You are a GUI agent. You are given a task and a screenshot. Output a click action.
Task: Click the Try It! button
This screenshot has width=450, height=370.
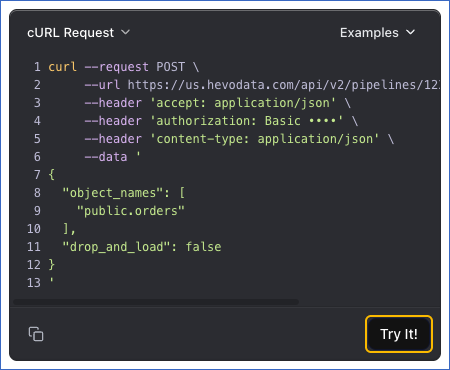[399, 334]
